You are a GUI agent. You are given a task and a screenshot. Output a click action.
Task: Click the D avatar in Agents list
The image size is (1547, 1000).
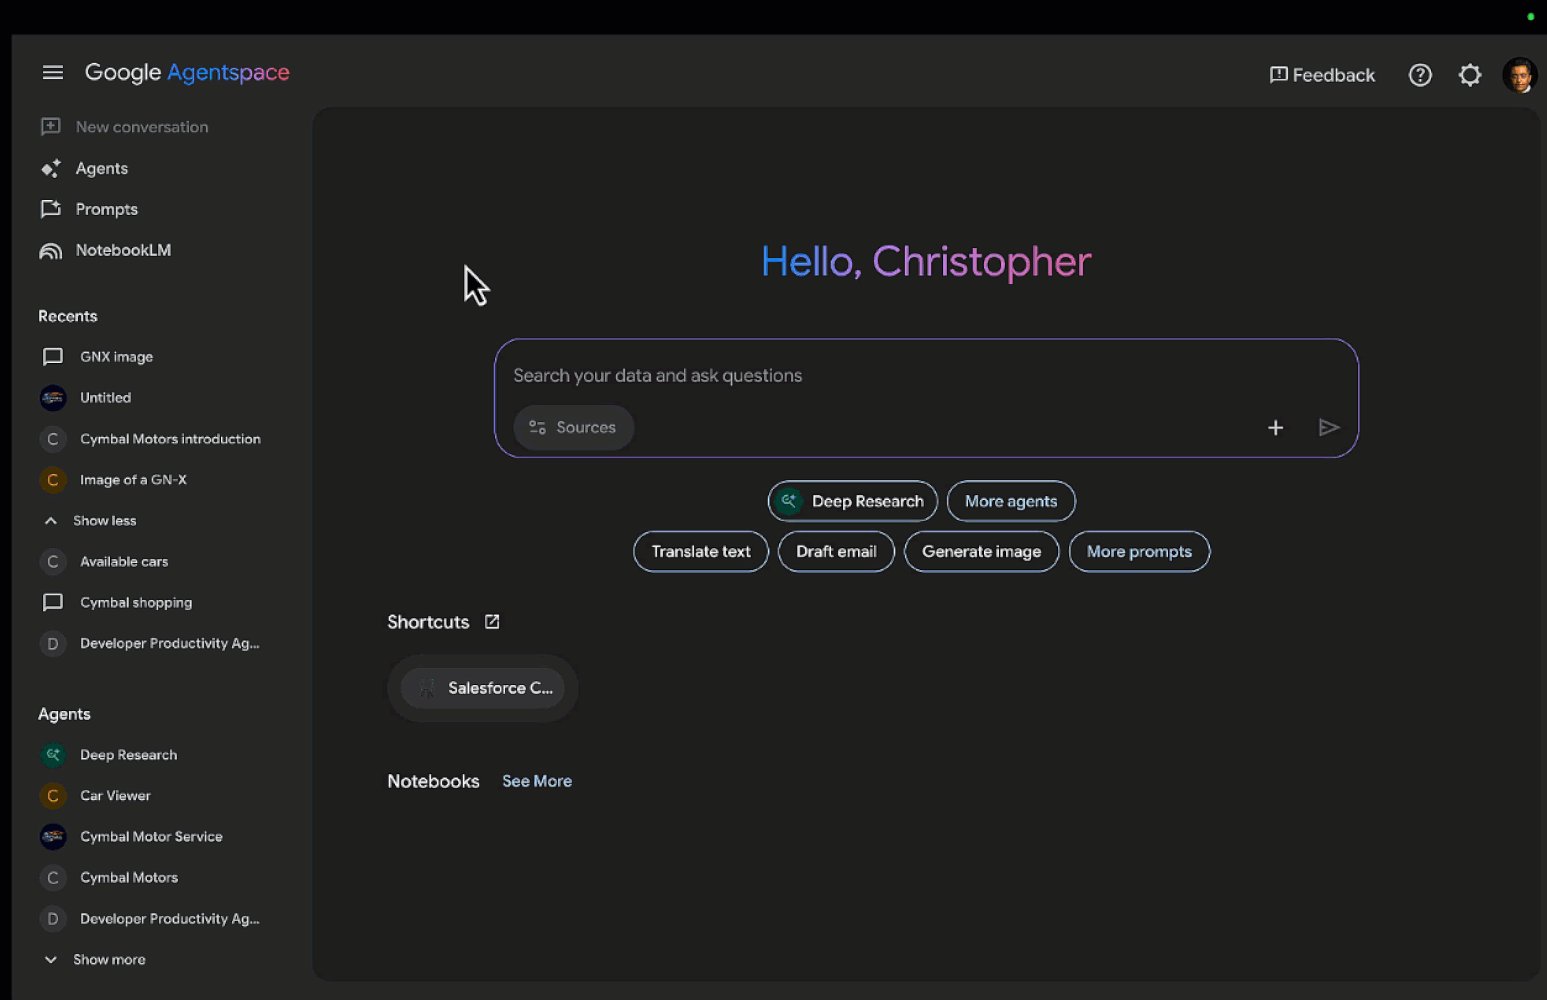[53, 919]
